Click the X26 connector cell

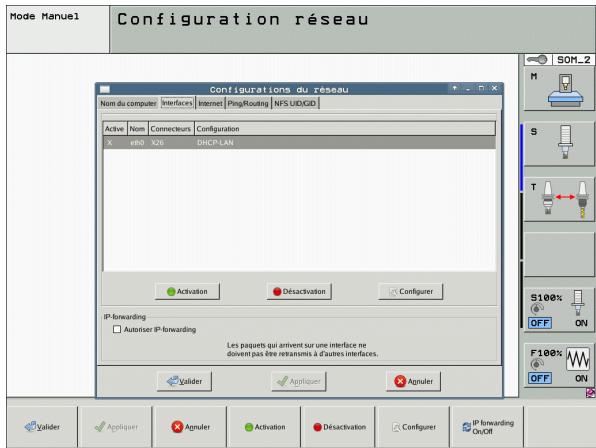(157, 142)
